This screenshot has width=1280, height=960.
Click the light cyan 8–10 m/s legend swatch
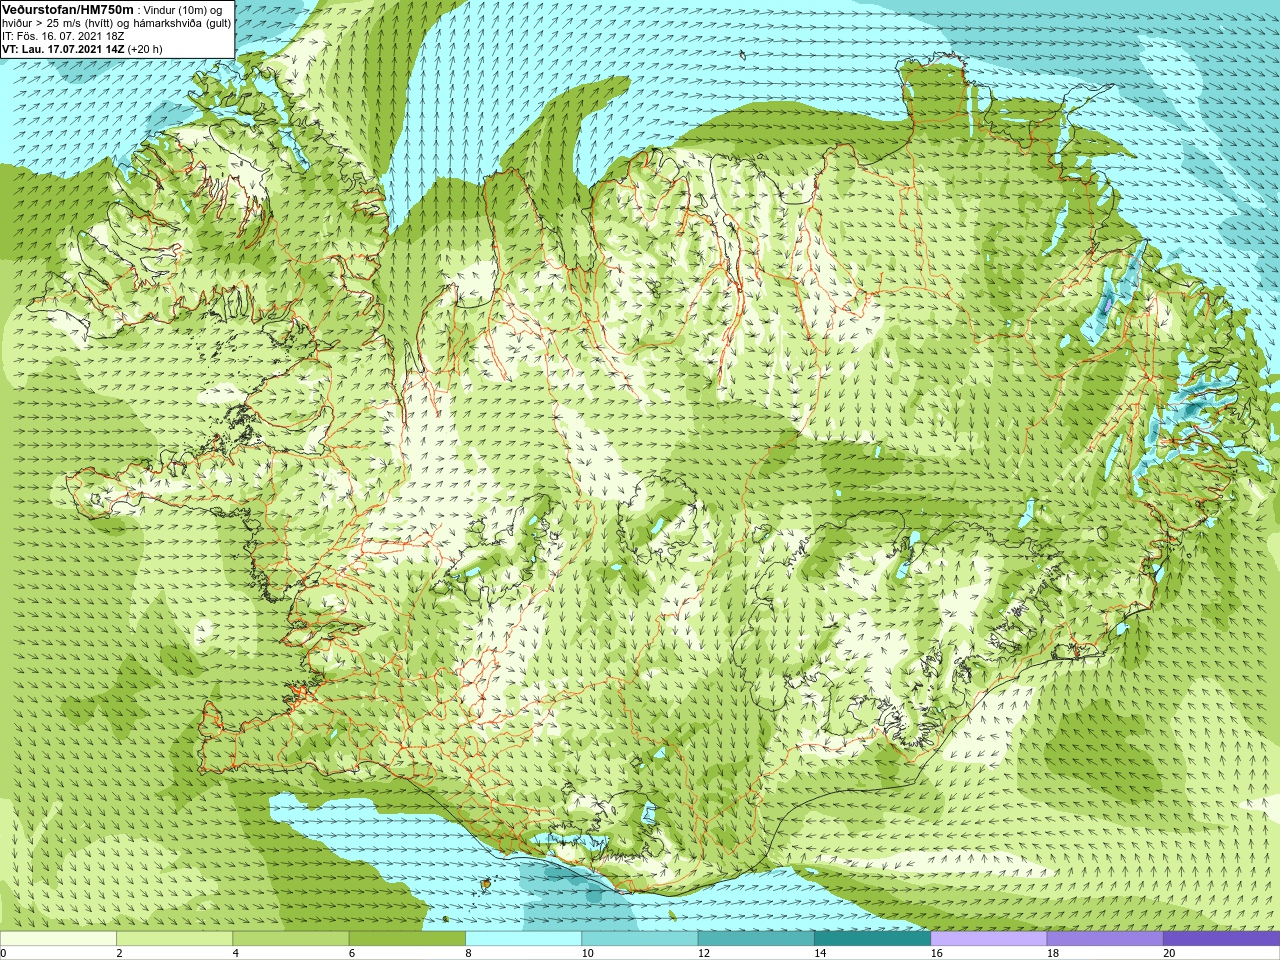click(x=524, y=939)
